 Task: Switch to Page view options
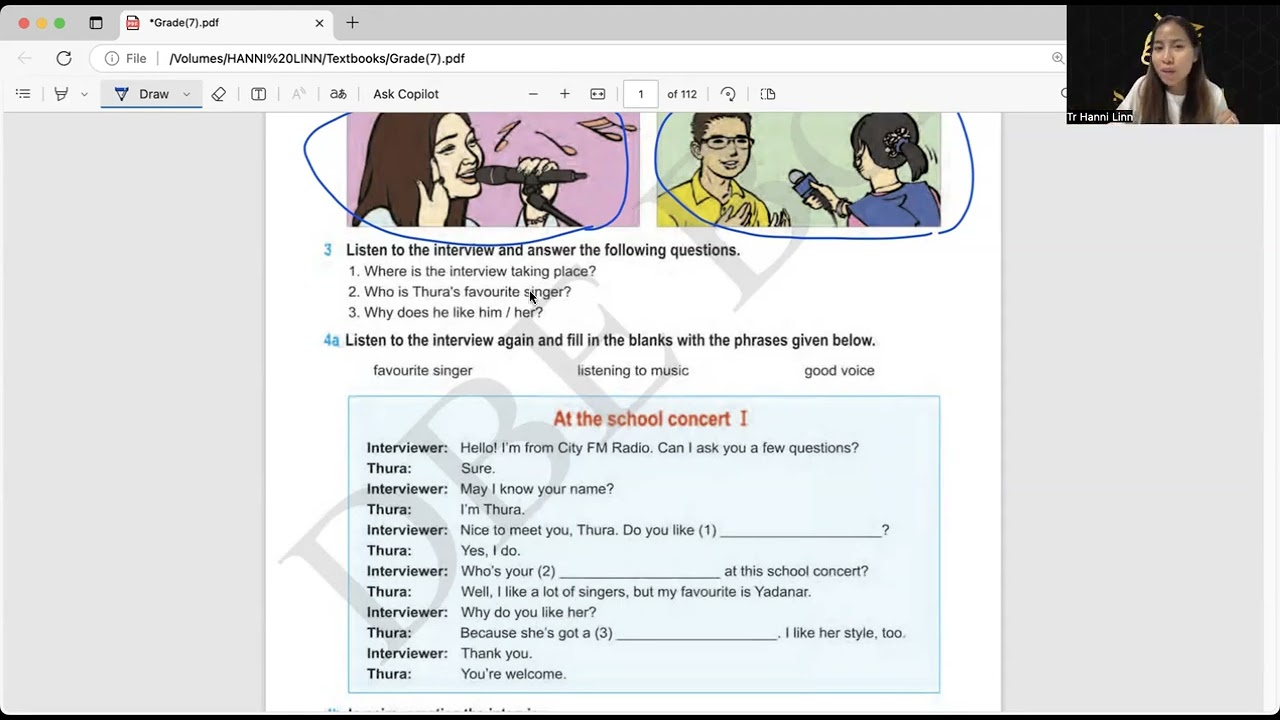click(768, 94)
